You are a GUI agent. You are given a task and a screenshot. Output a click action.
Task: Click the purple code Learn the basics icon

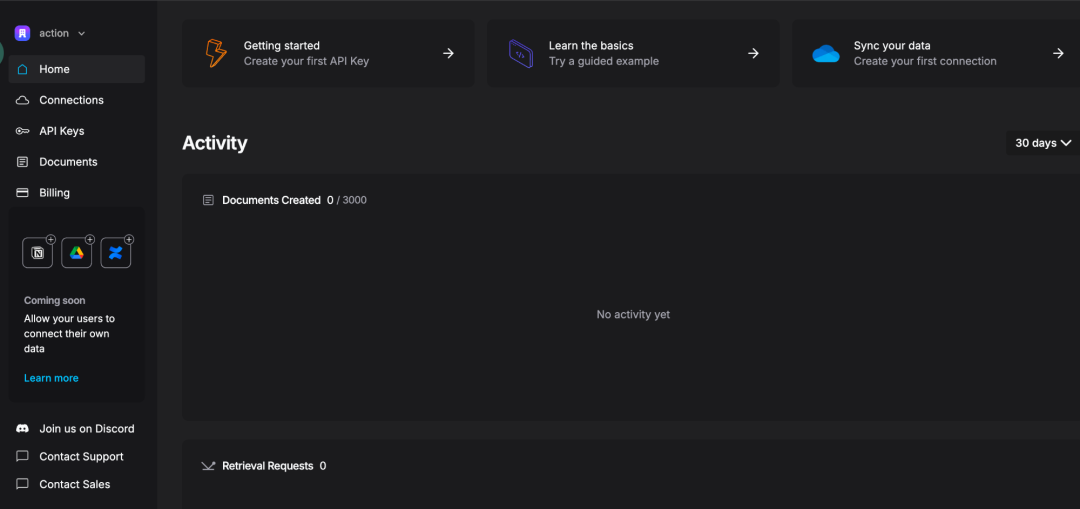(520, 53)
